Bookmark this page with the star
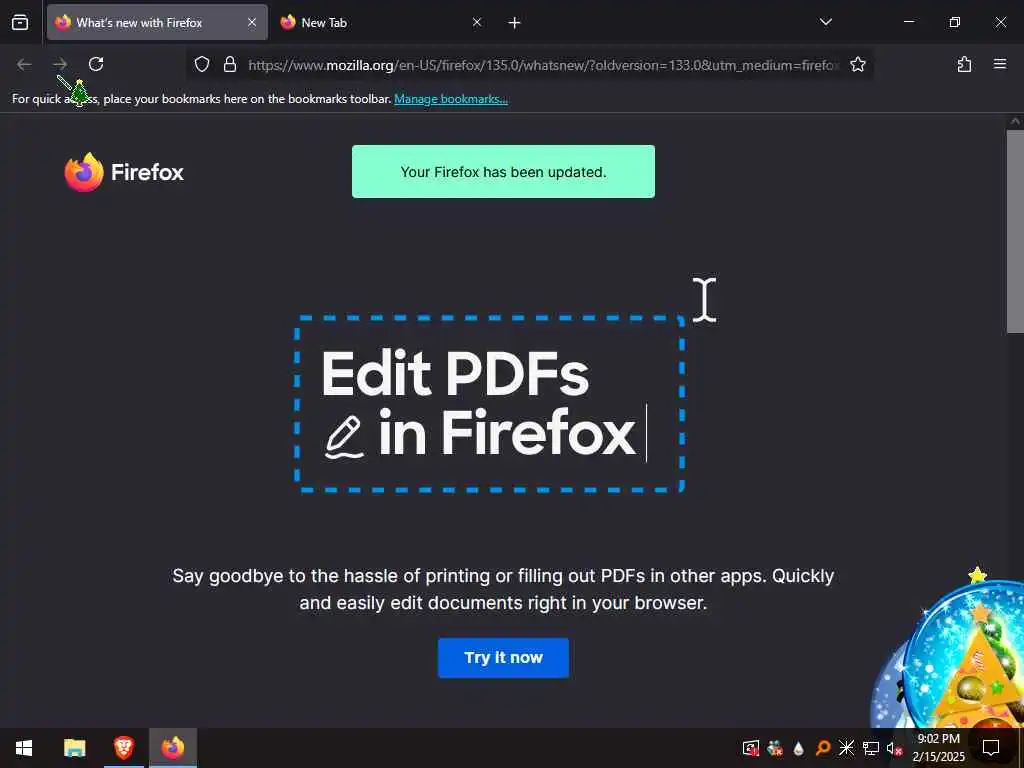The width and height of the screenshot is (1024, 768). (857, 64)
